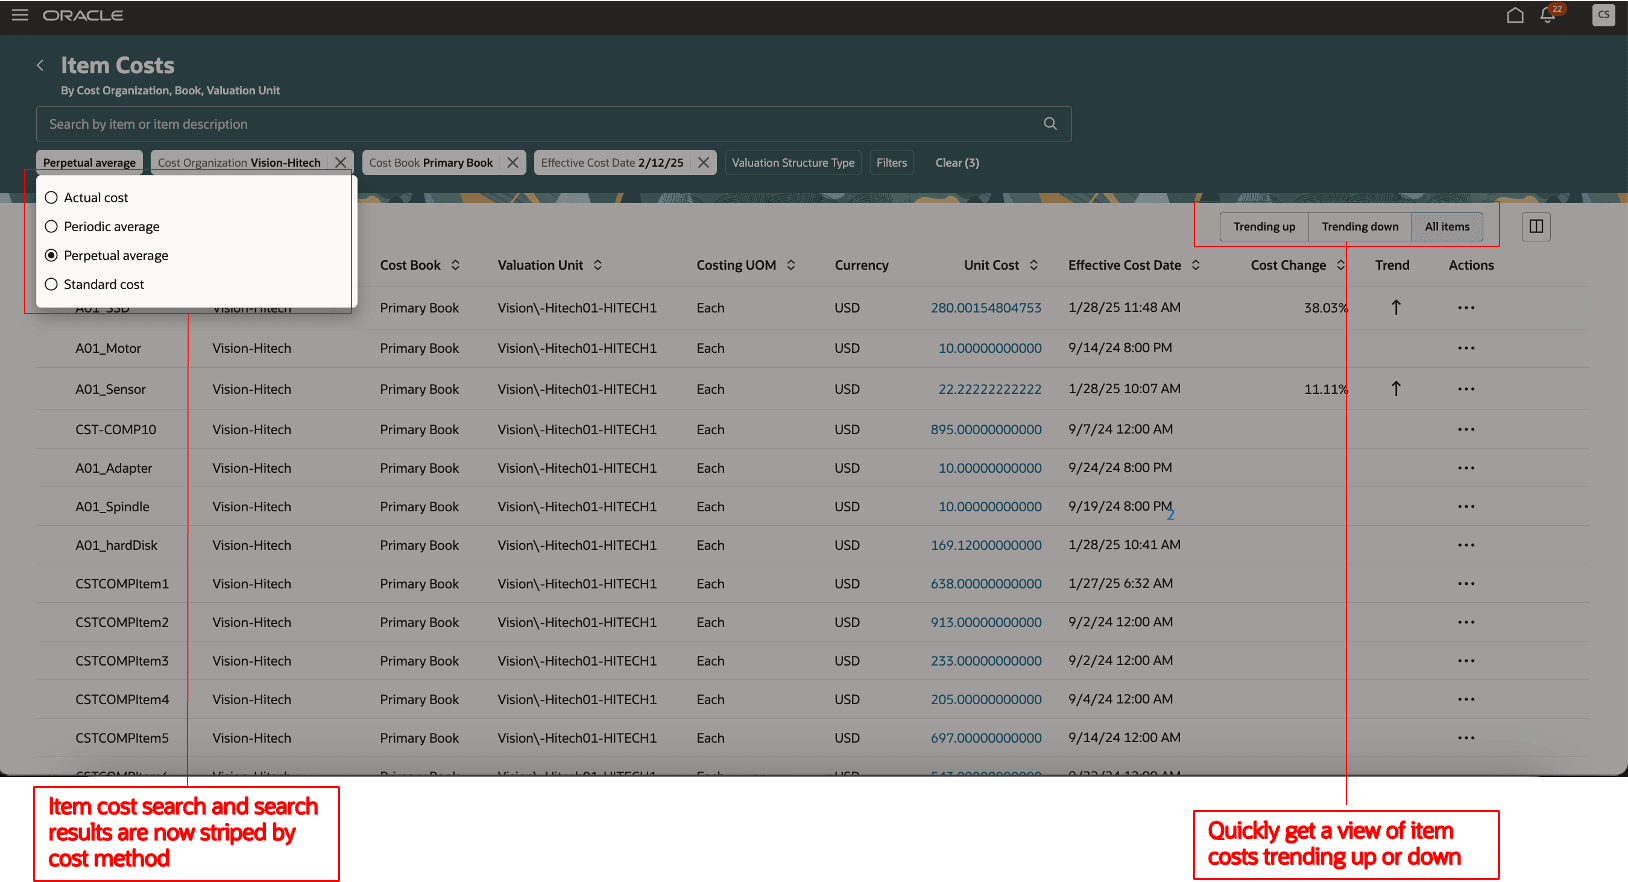Open actions menu for A01_hardDisk row

click(x=1466, y=545)
